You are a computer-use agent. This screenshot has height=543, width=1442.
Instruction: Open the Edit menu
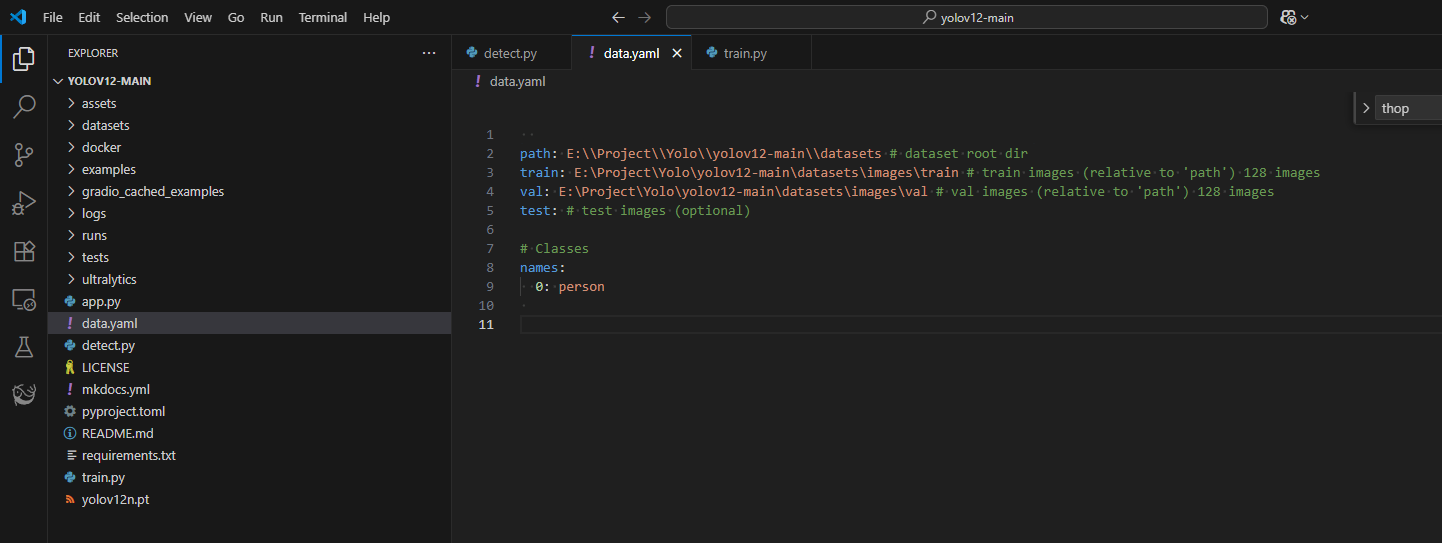click(89, 17)
